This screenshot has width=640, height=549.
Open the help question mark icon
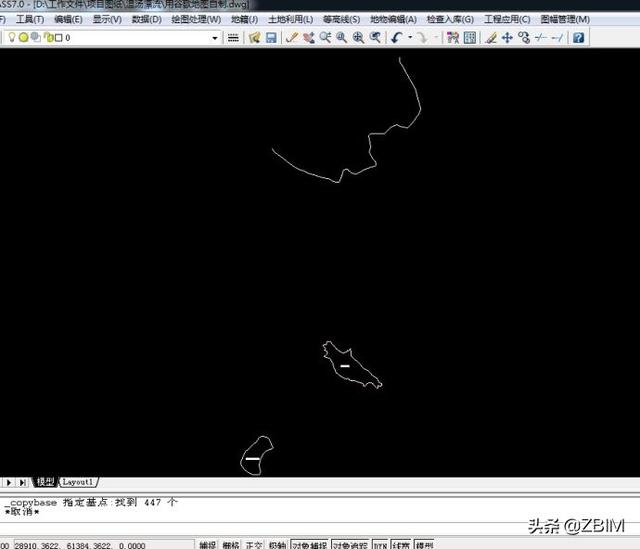(578, 38)
